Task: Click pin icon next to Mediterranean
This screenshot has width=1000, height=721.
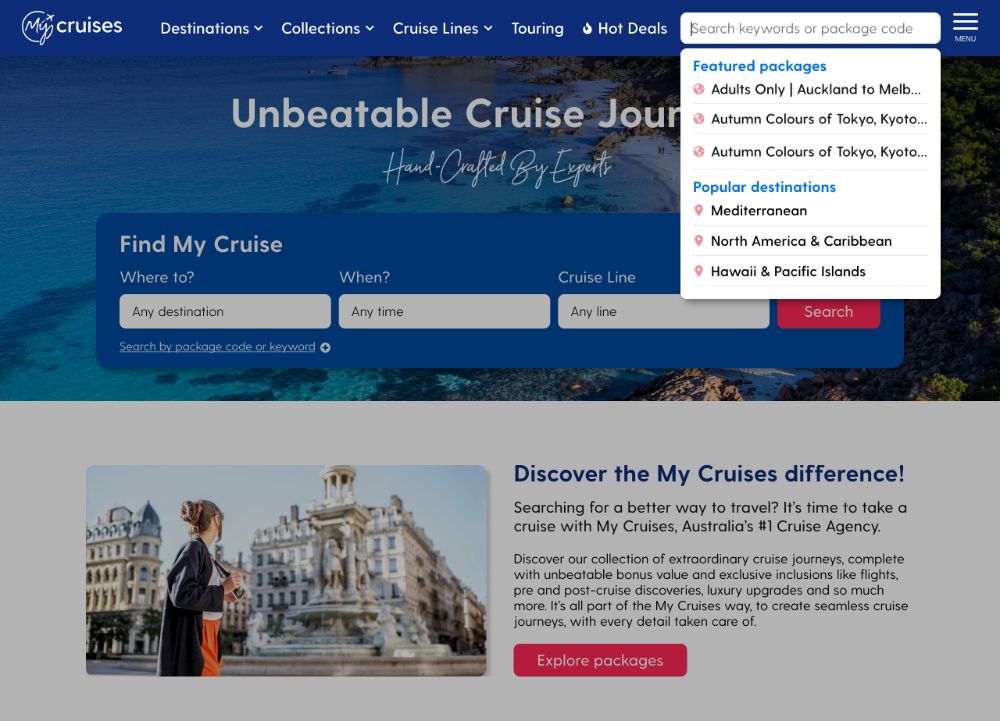Action: tap(698, 210)
